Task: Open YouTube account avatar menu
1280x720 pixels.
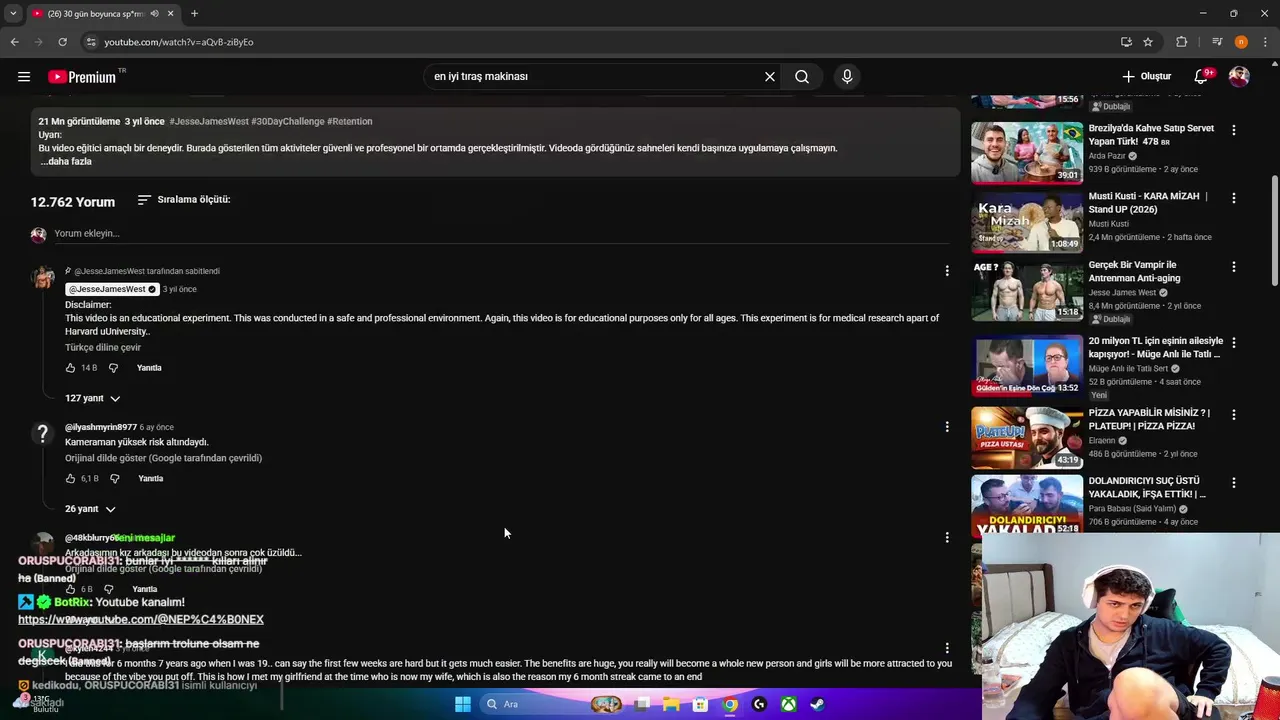Action: pyautogui.click(x=1239, y=76)
